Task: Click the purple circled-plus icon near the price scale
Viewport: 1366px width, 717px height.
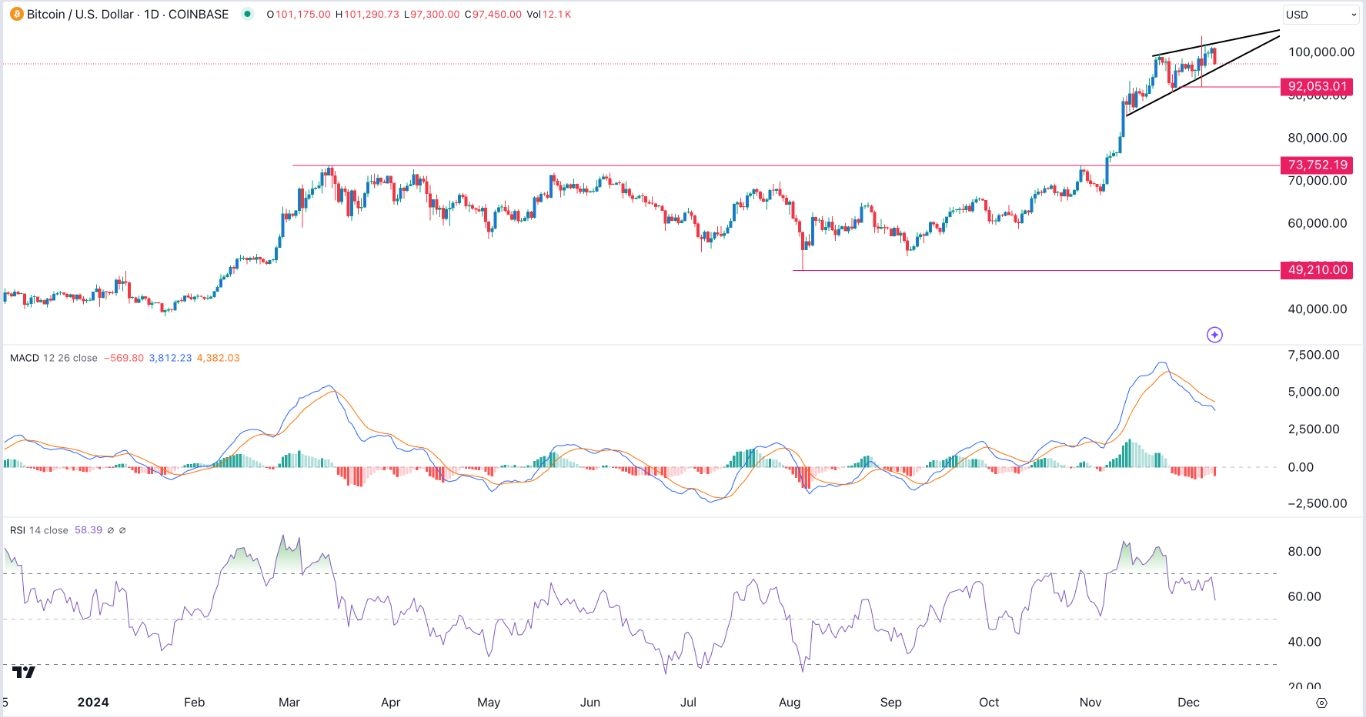Action: point(1214,335)
